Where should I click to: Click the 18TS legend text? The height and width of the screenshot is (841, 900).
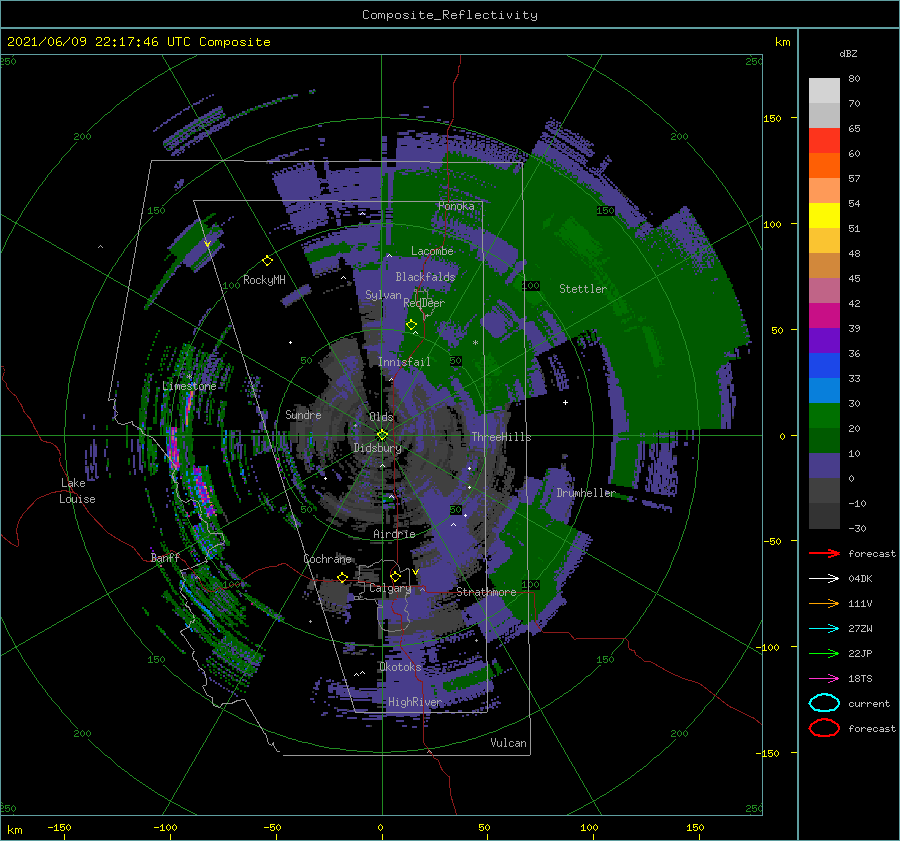(x=860, y=678)
